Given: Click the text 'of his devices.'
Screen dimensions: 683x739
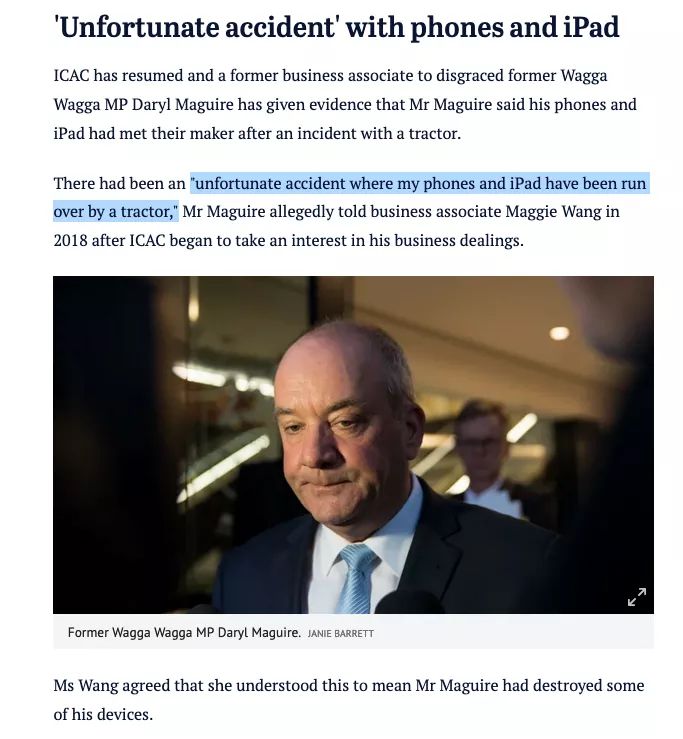Looking at the screenshot, I should [103, 714].
